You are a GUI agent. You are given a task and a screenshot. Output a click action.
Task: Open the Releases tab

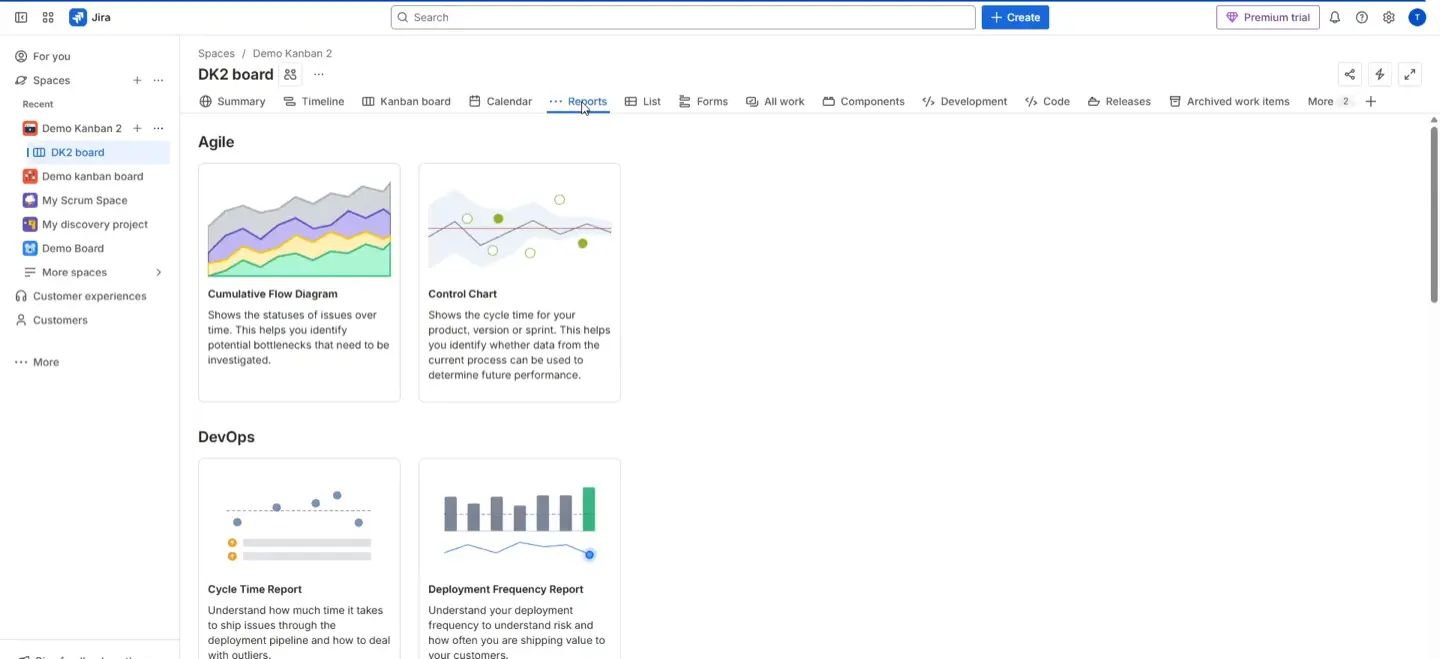[x=1119, y=101]
